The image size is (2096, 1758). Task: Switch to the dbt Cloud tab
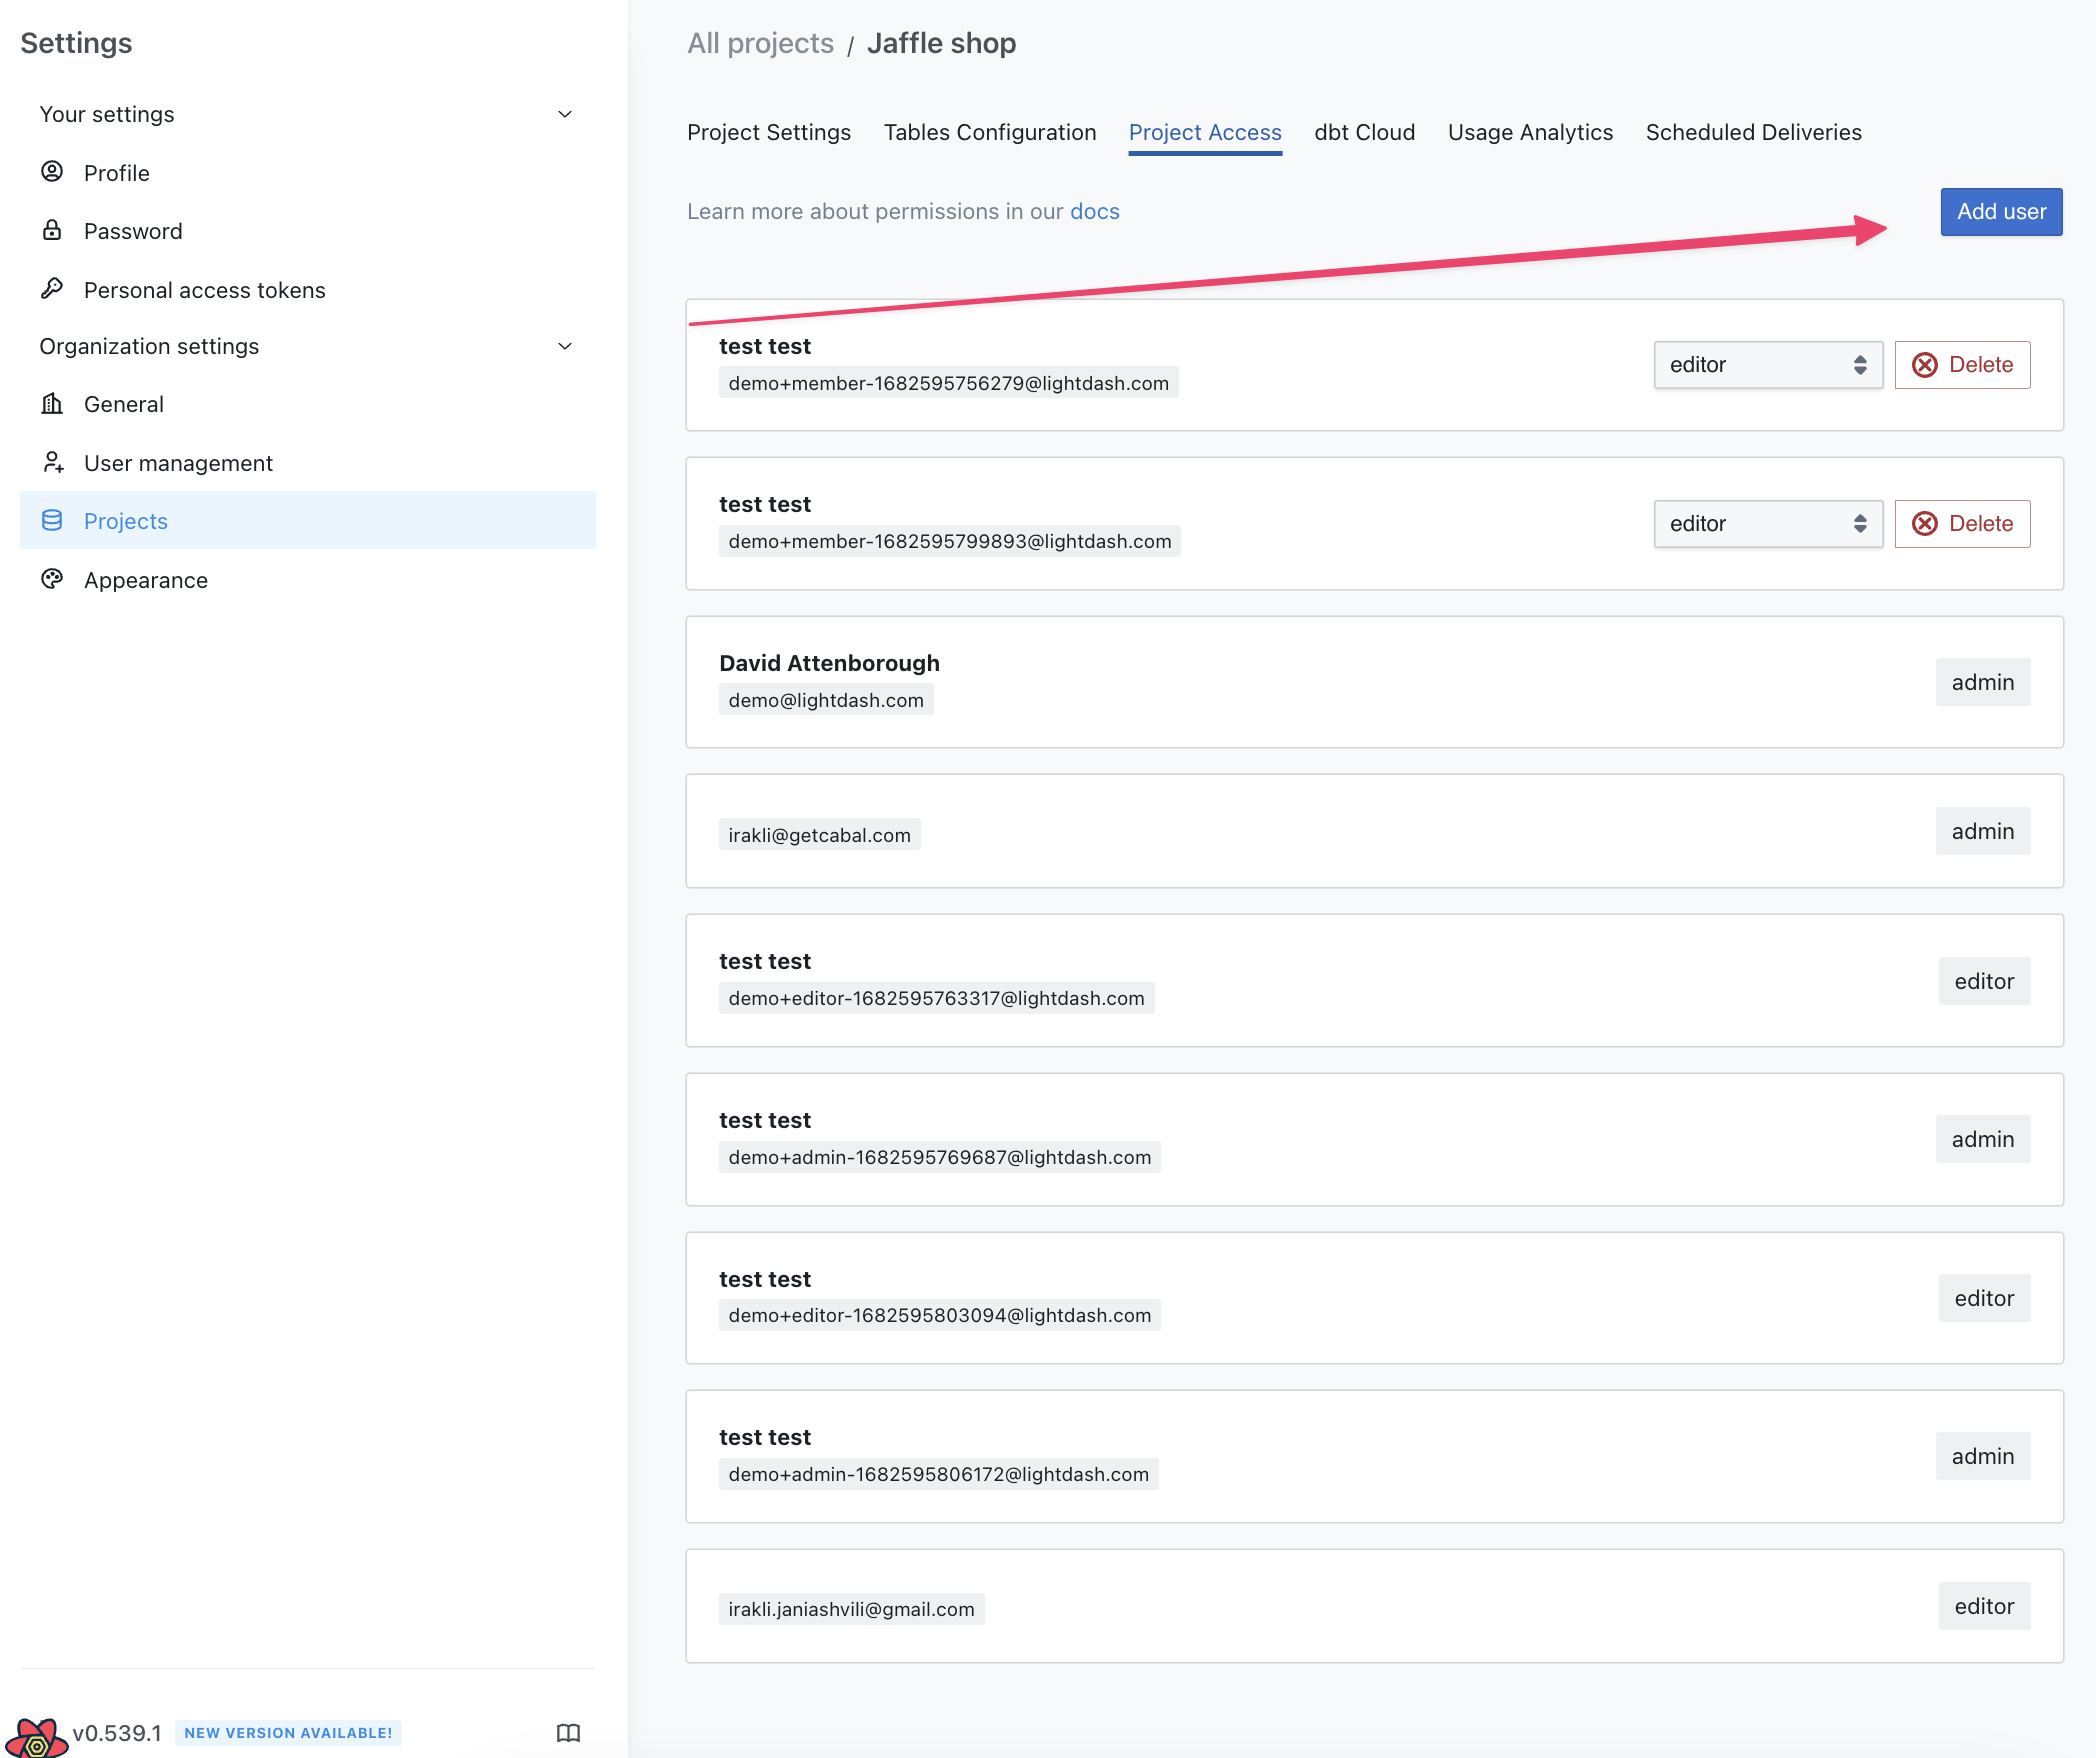1364,132
